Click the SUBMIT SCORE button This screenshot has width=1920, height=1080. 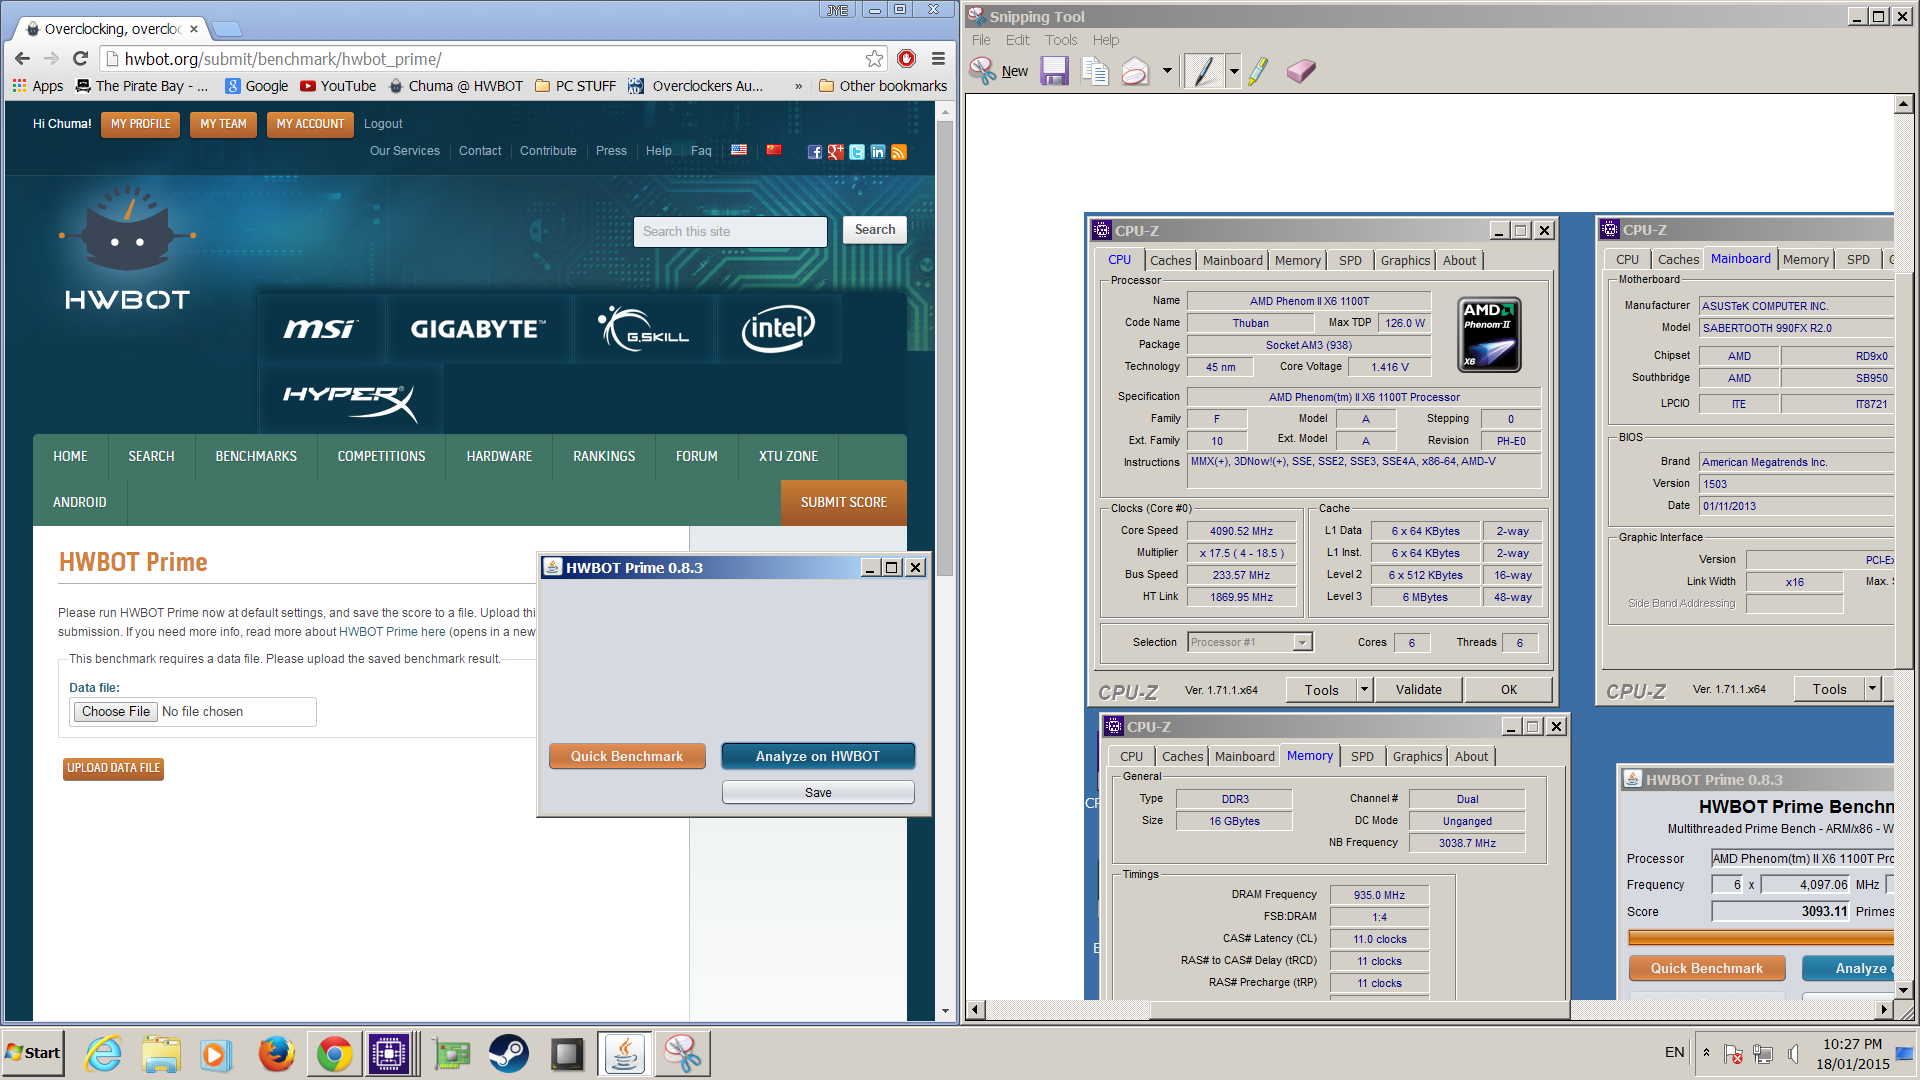(x=843, y=502)
